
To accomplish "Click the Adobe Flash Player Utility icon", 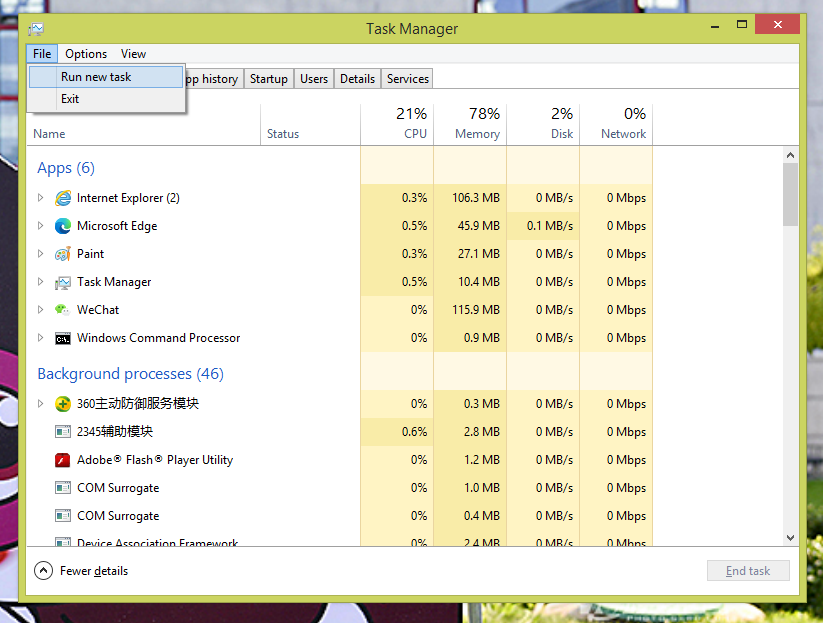I will coord(63,460).
